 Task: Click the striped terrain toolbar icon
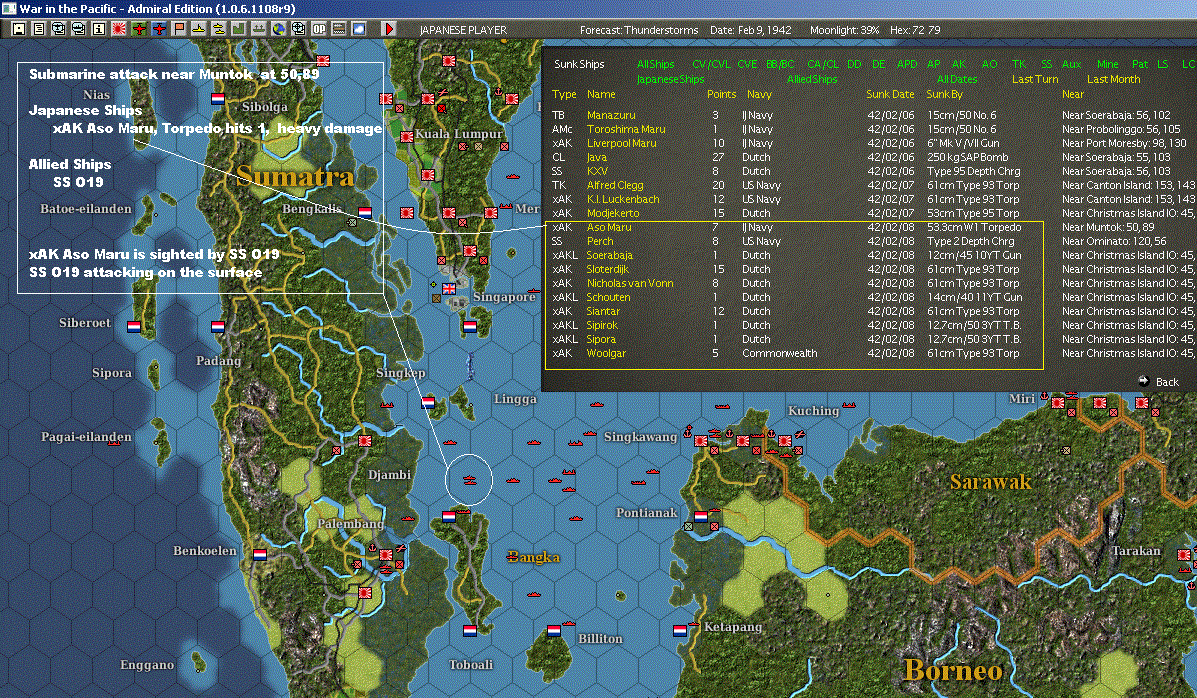338,29
